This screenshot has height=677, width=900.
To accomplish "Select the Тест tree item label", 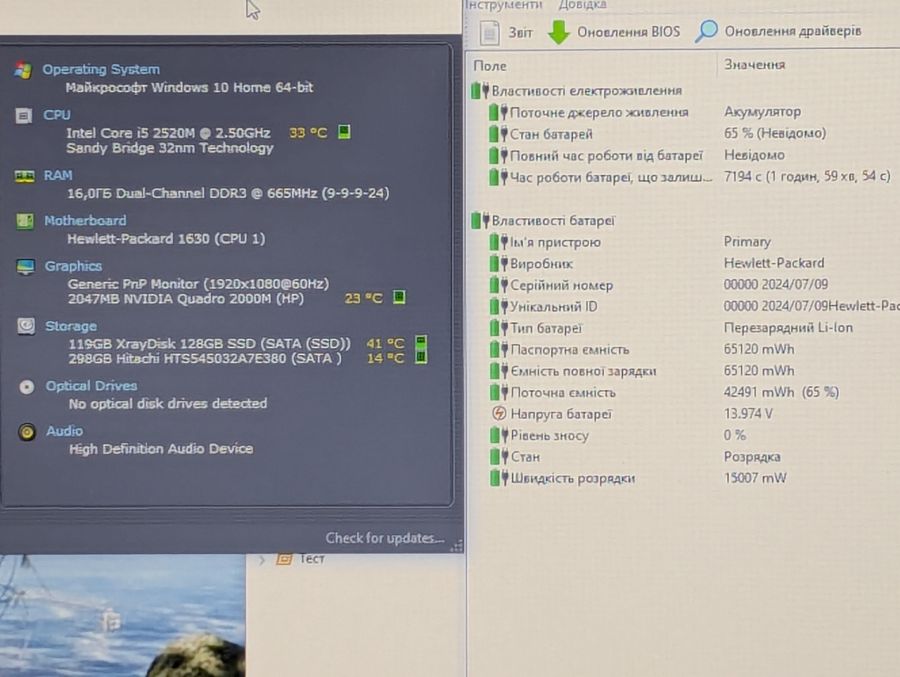I will pyautogui.click(x=312, y=559).
